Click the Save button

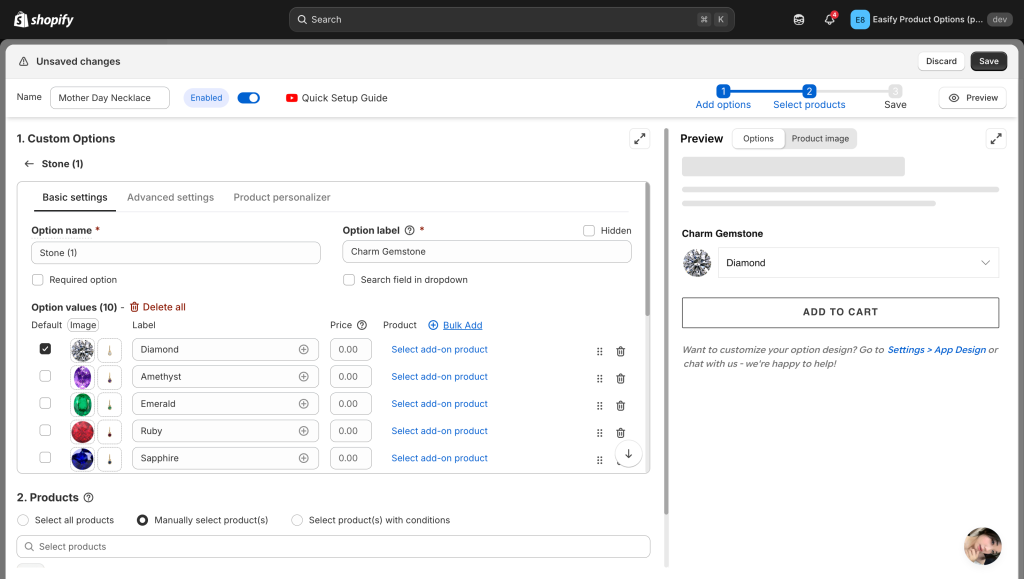click(x=988, y=61)
